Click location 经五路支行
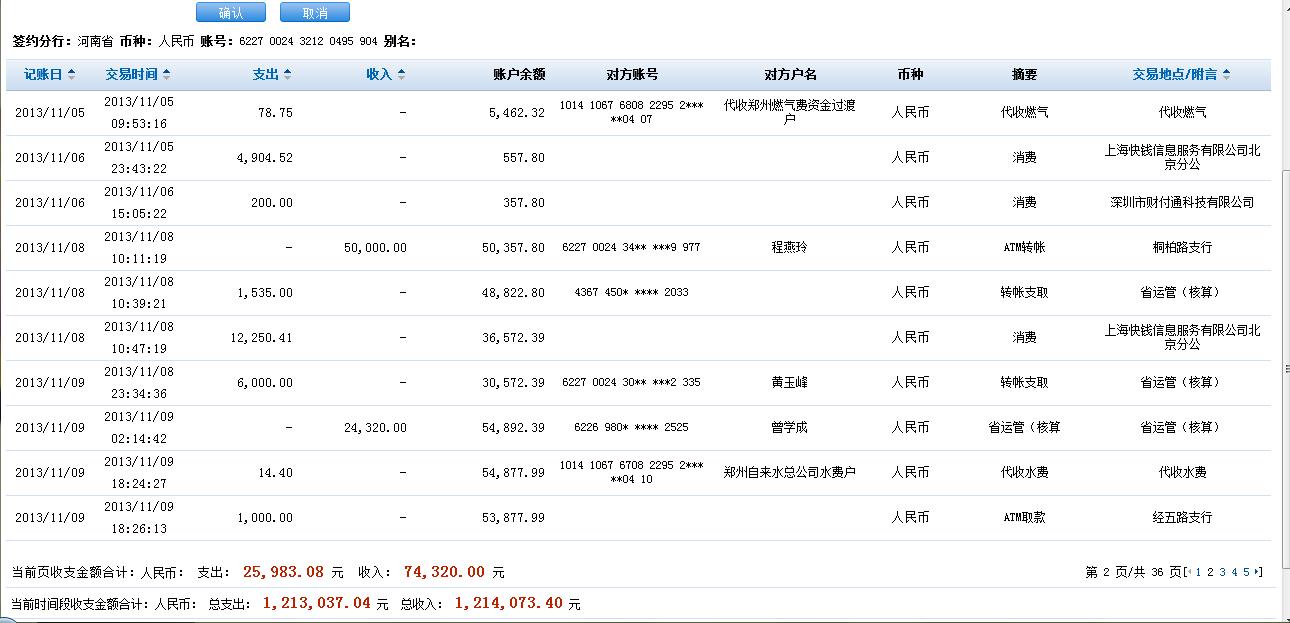Image resolution: width=1290 pixels, height=623 pixels. (1182, 518)
